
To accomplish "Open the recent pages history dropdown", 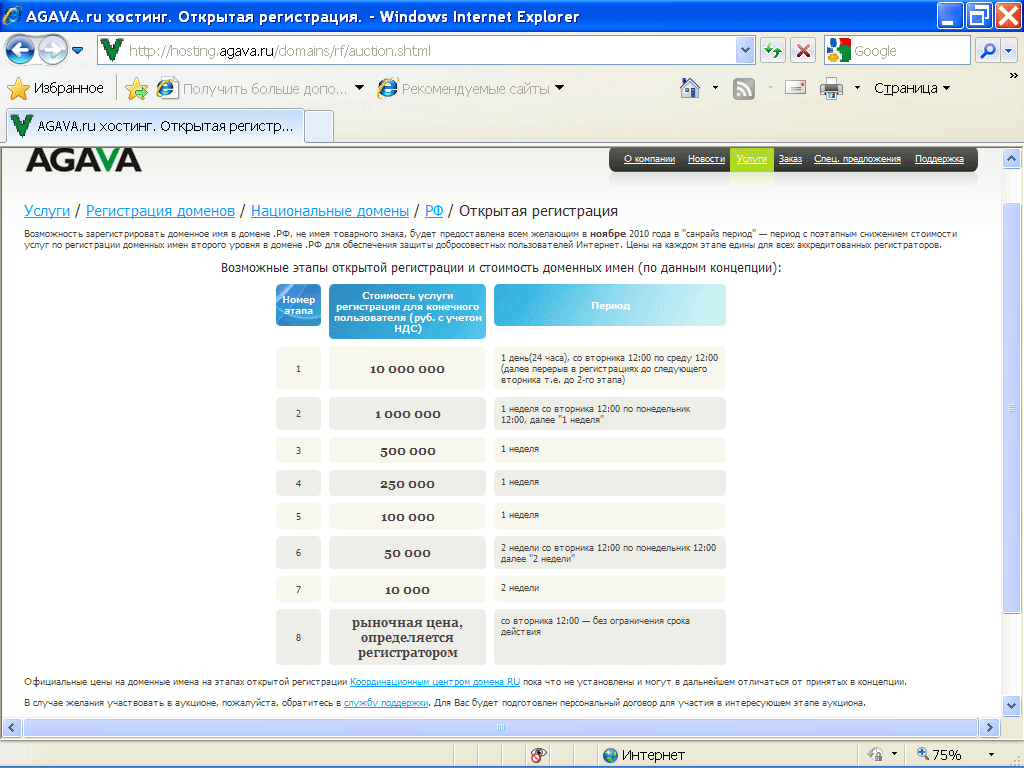I will pyautogui.click(x=78, y=50).
